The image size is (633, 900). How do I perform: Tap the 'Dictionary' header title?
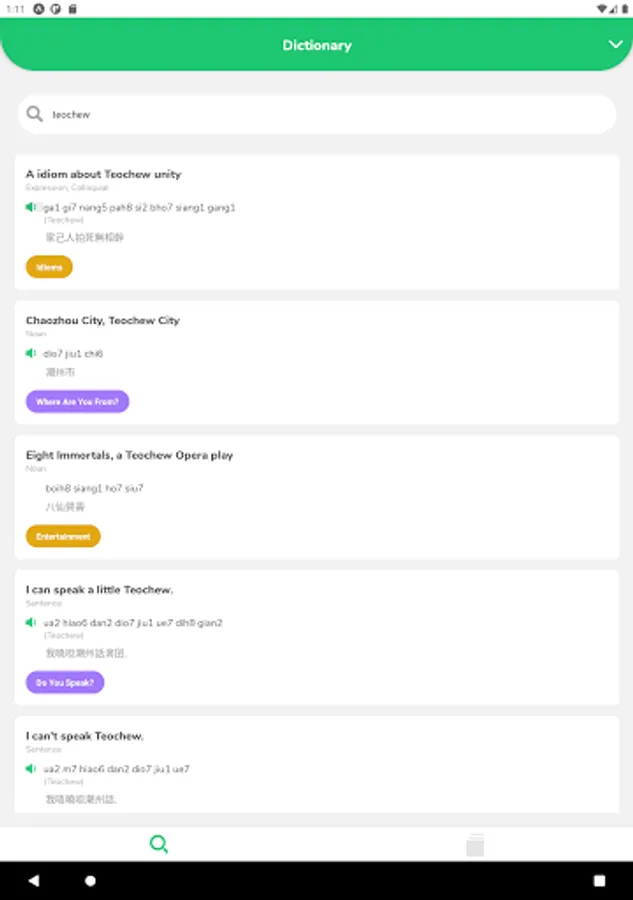(316, 45)
